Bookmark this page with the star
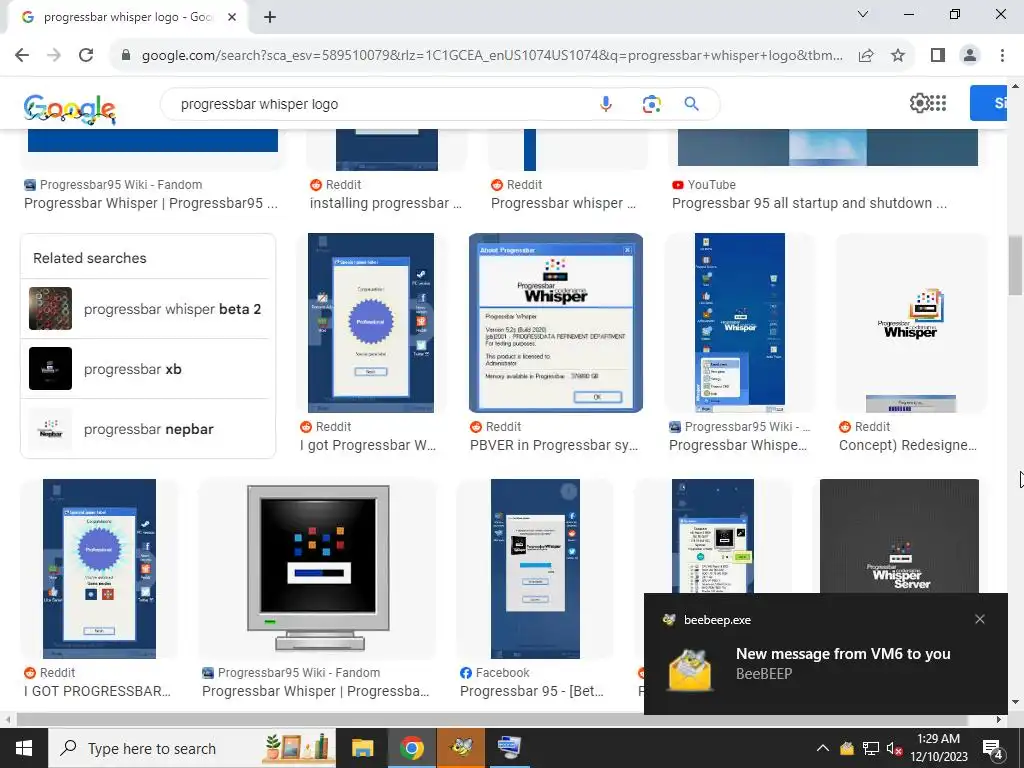1024x768 pixels. (x=898, y=56)
